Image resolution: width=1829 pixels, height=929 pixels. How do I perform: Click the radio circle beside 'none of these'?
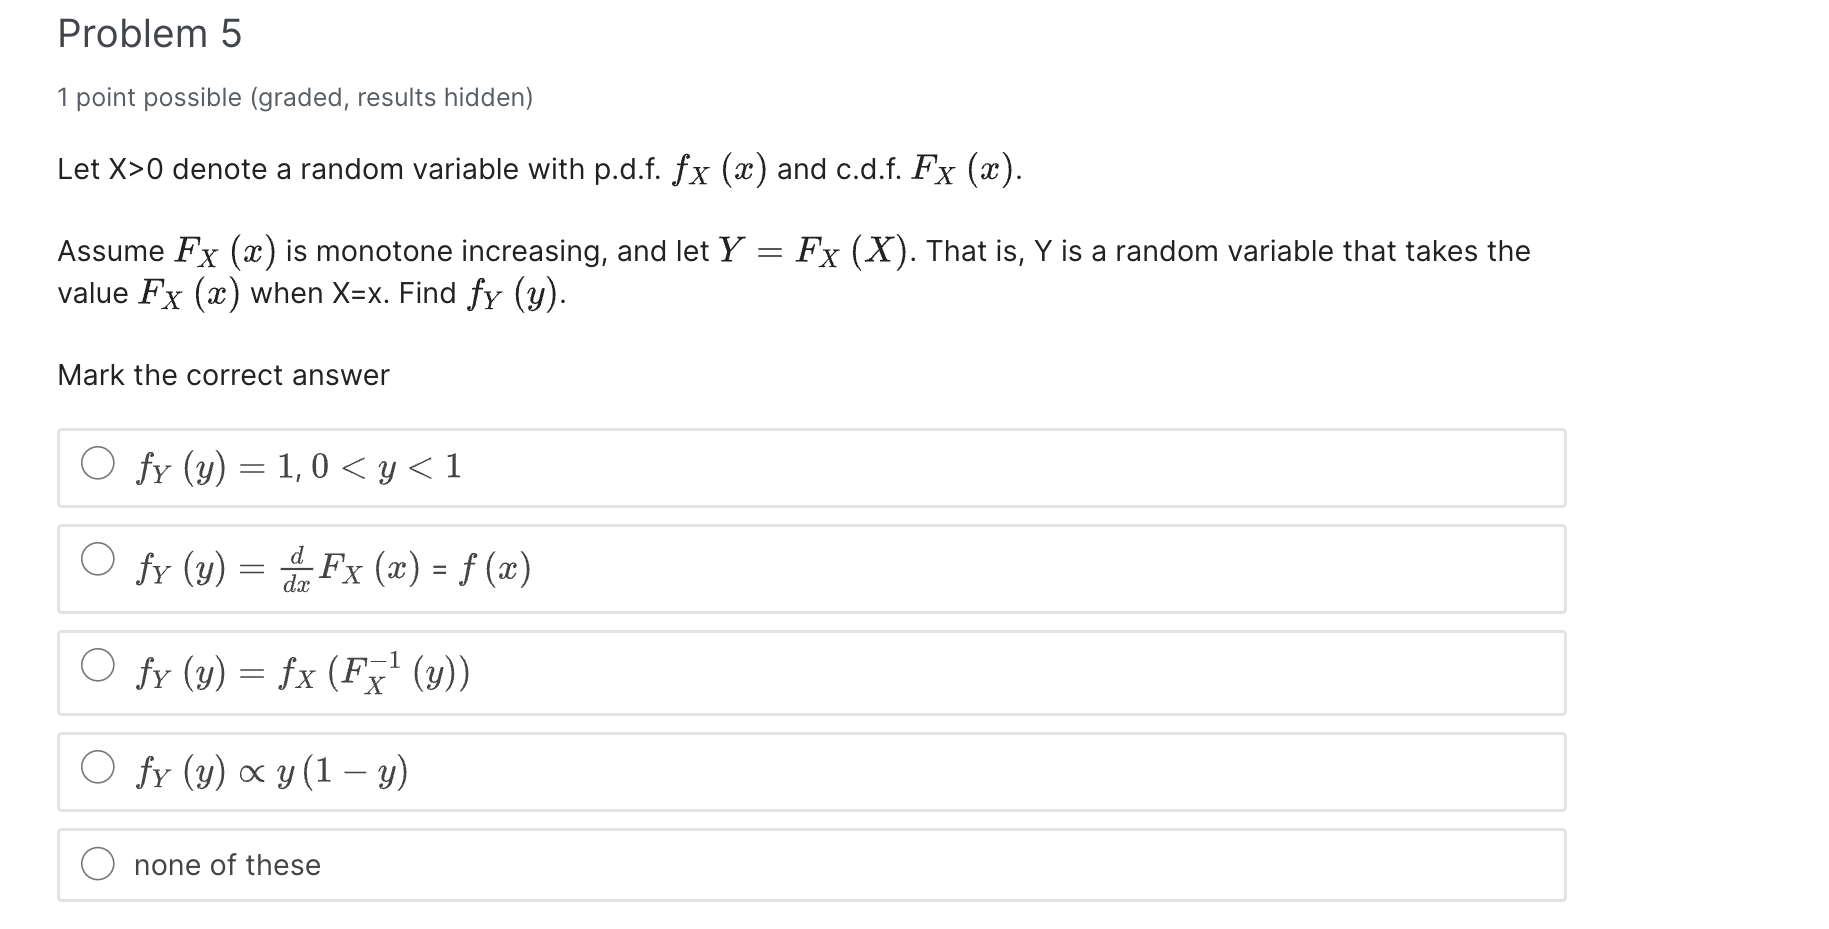98,863
